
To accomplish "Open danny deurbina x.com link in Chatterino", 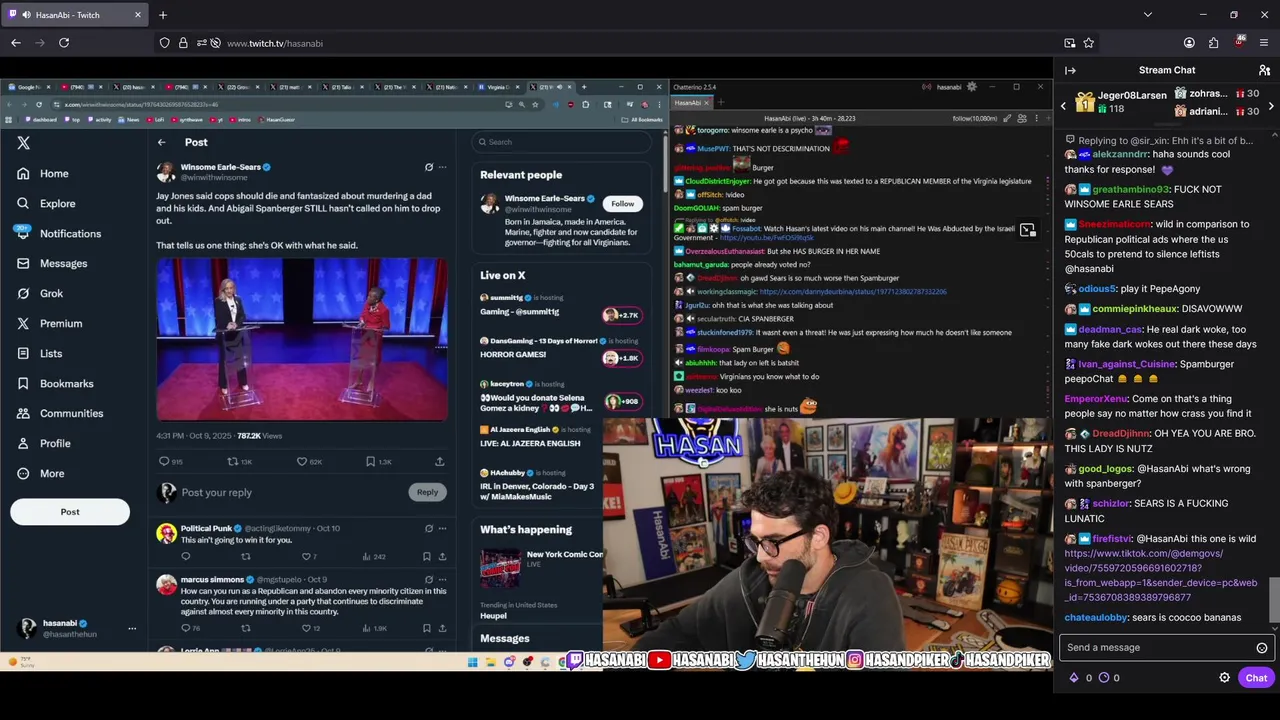I will click(853, 292).
